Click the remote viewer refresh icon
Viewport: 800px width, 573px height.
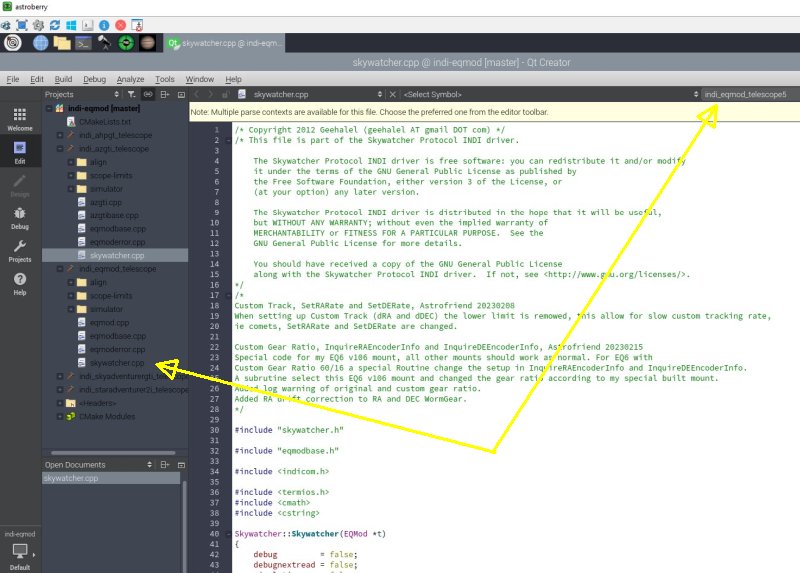click(55, 25)
